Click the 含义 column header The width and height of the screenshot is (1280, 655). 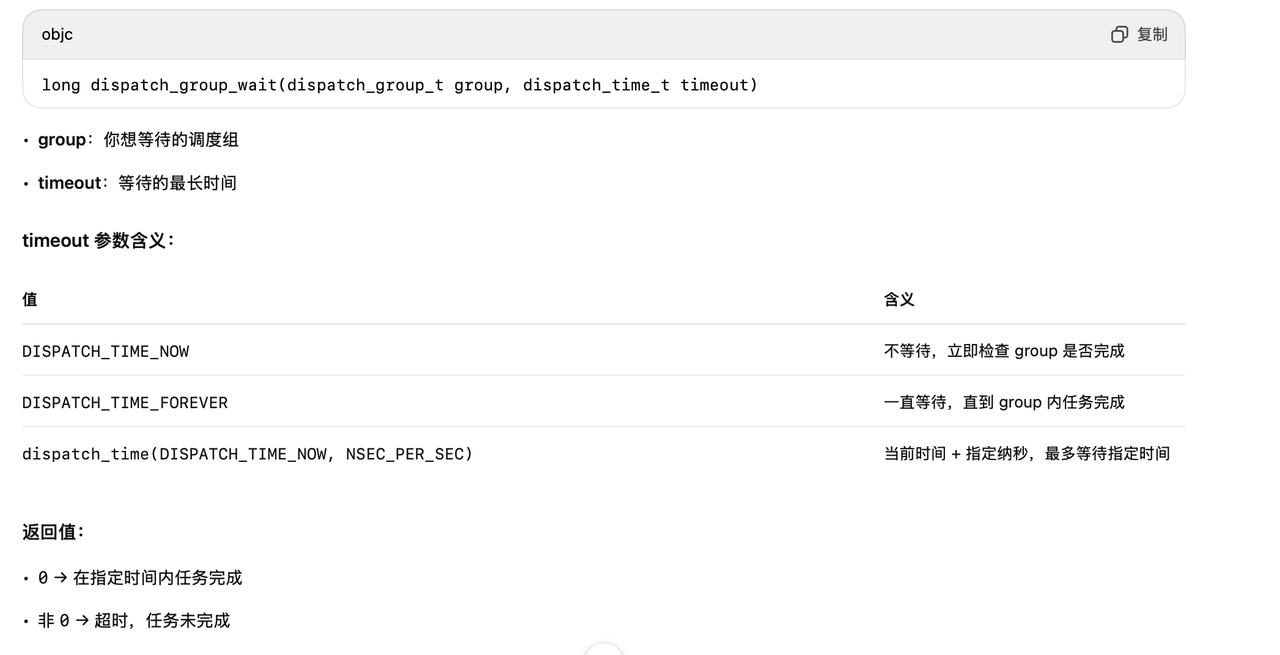click(897, 299)
